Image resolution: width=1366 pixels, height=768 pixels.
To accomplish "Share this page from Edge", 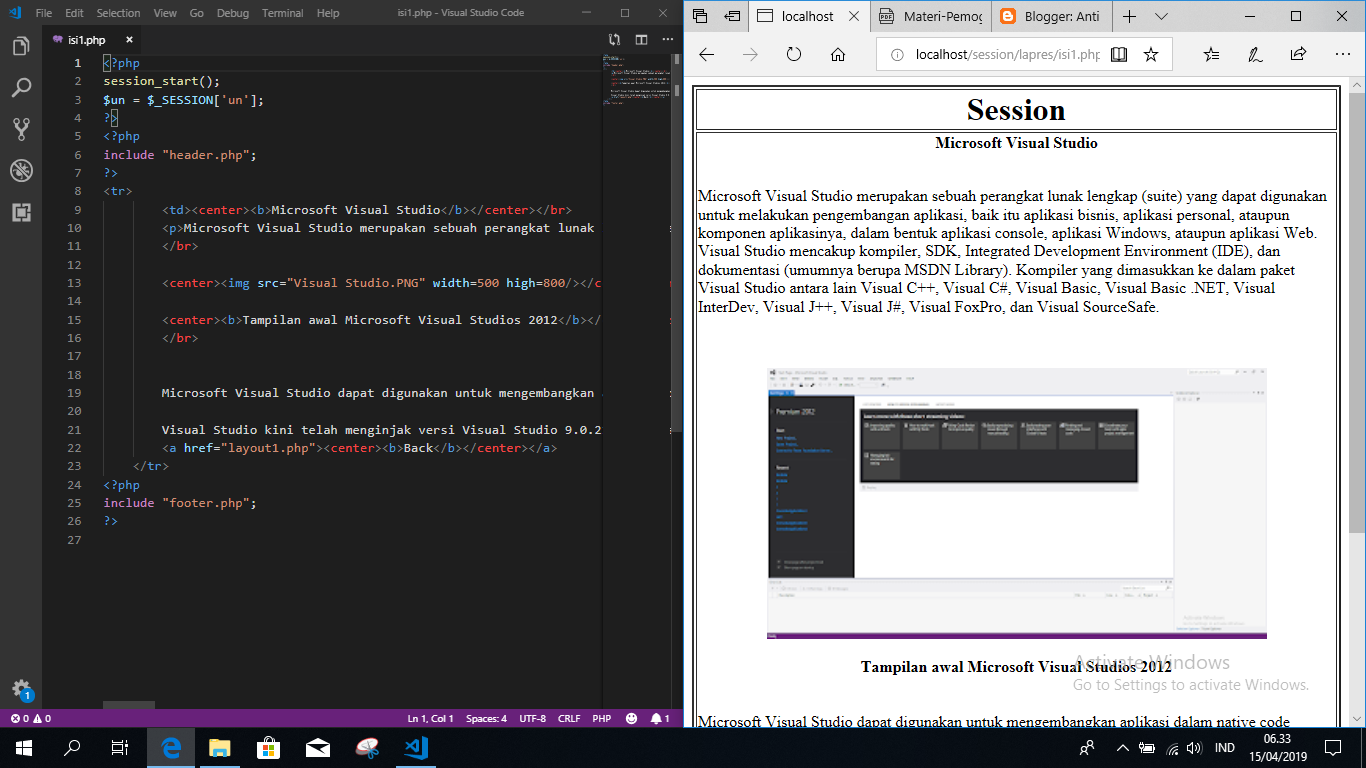I will click(1298, 54).
